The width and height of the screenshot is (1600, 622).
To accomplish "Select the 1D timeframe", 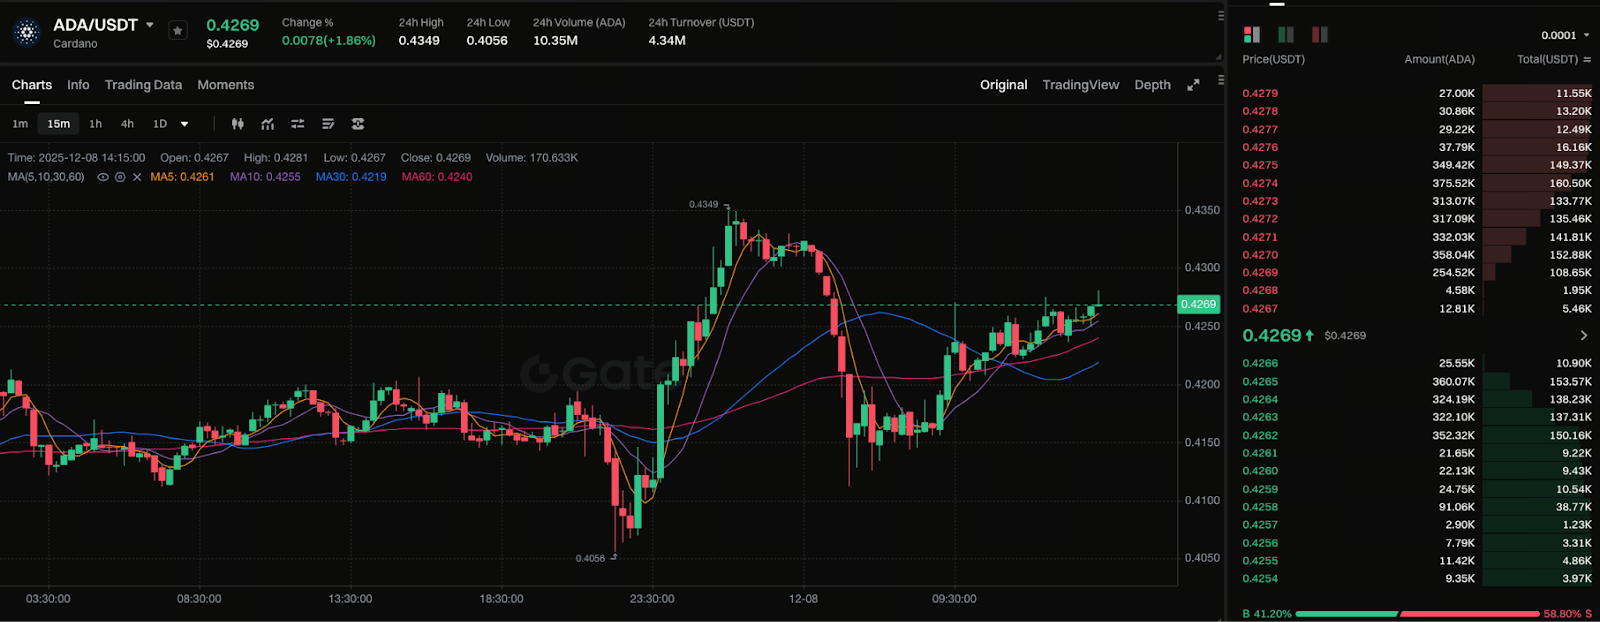I will [x=160, y=124].
